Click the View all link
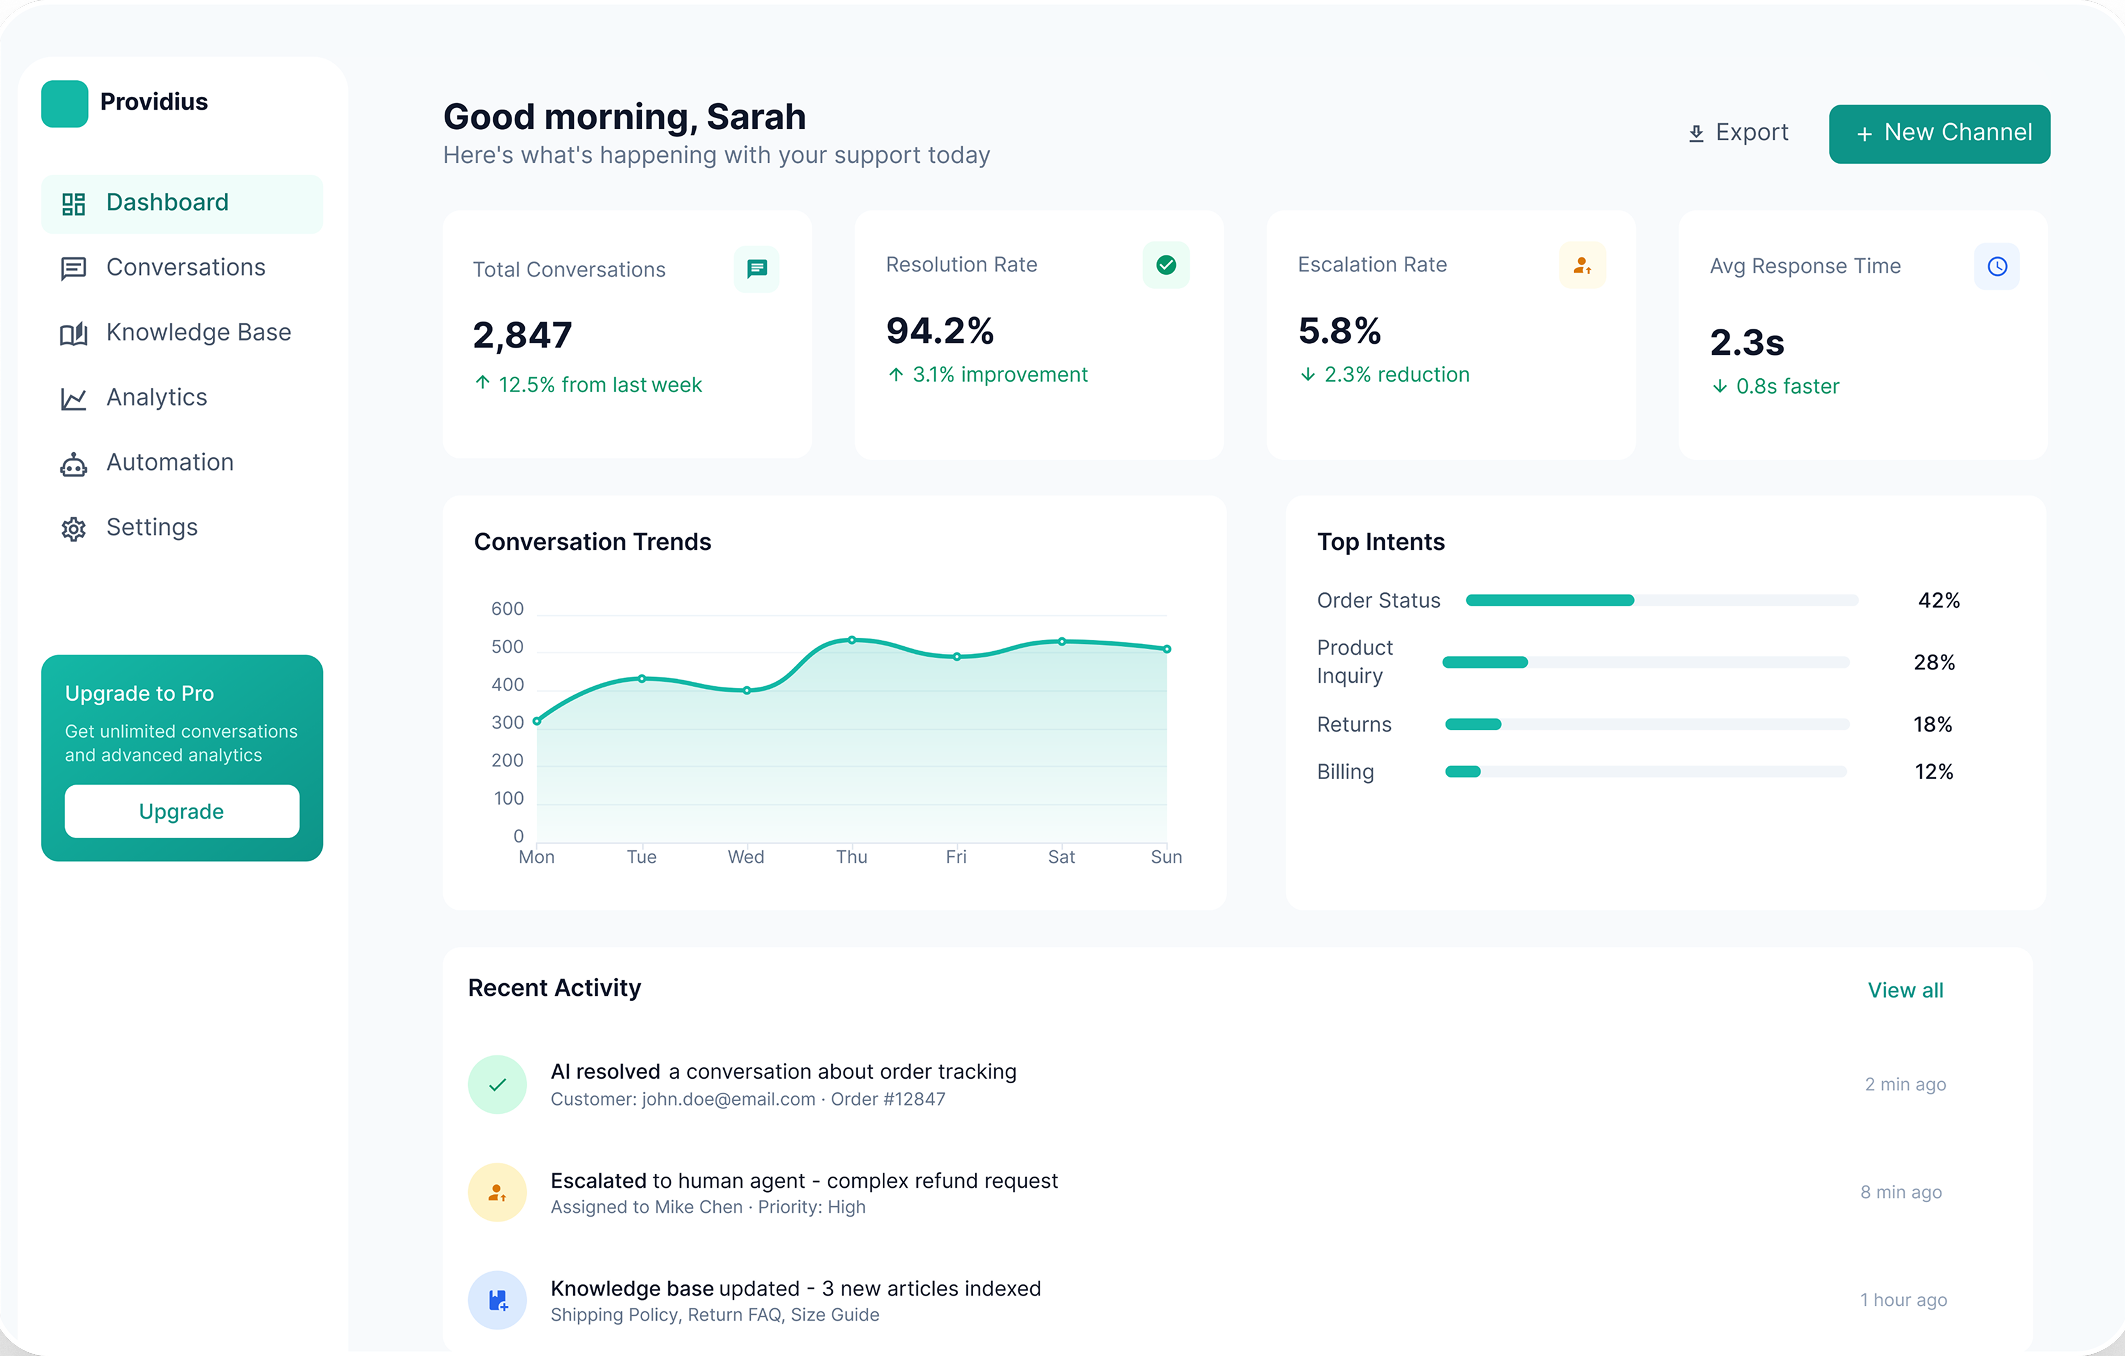 (x=1905, y=990)
